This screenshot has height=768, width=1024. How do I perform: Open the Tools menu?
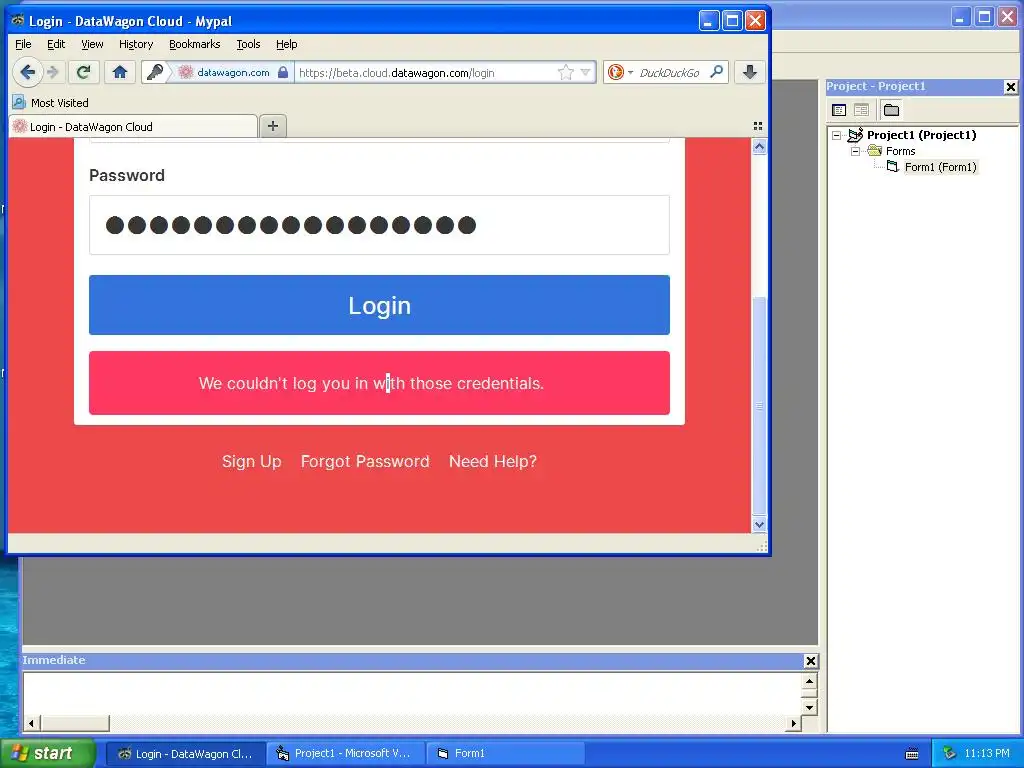coord(248,44)
